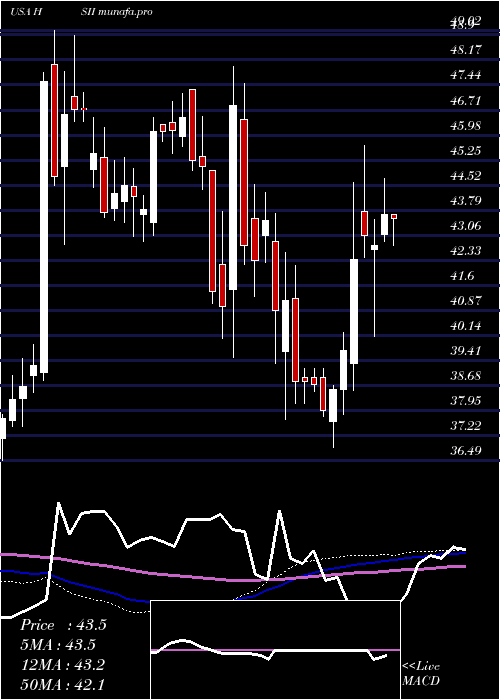Image resolution: width=500 pixels, height=700 pixels.
Task: Click the last small red candlestick
Action: [x=394, y=217]
